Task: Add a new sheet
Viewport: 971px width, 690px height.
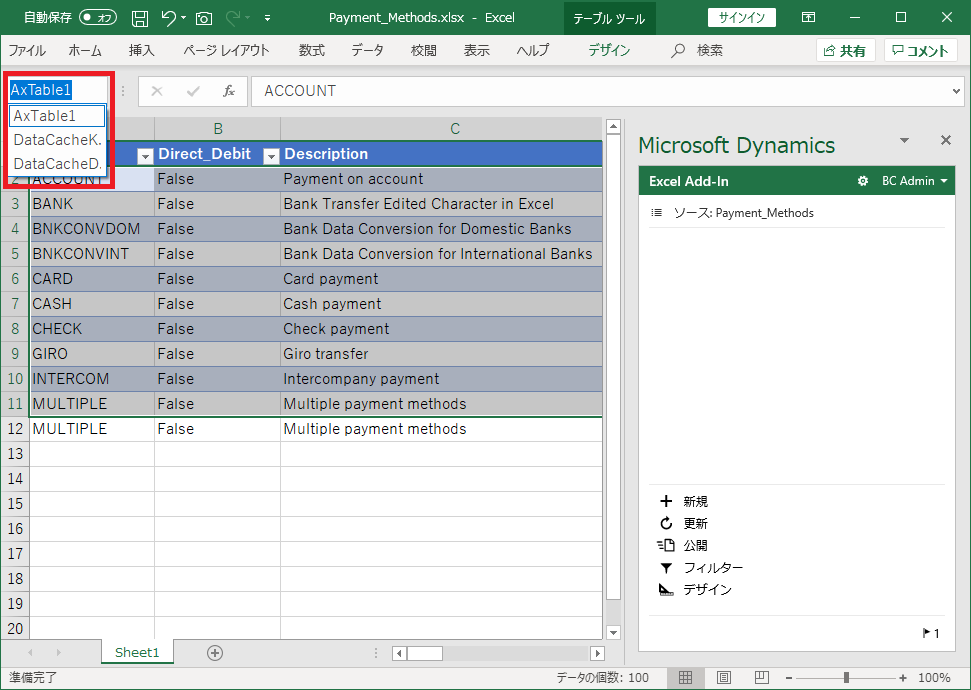Action: [215, 653]
